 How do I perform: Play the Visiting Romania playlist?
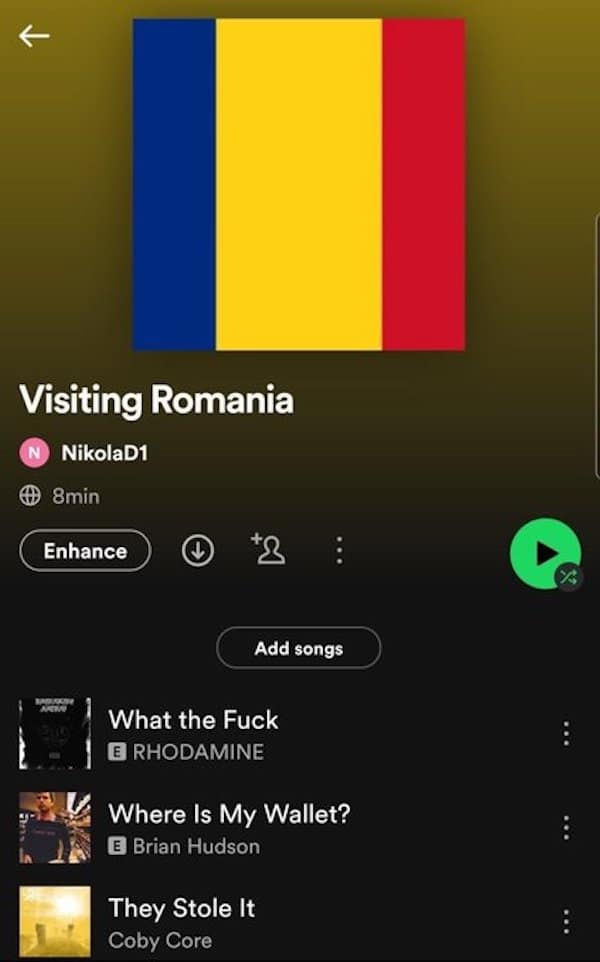(544, 553)
